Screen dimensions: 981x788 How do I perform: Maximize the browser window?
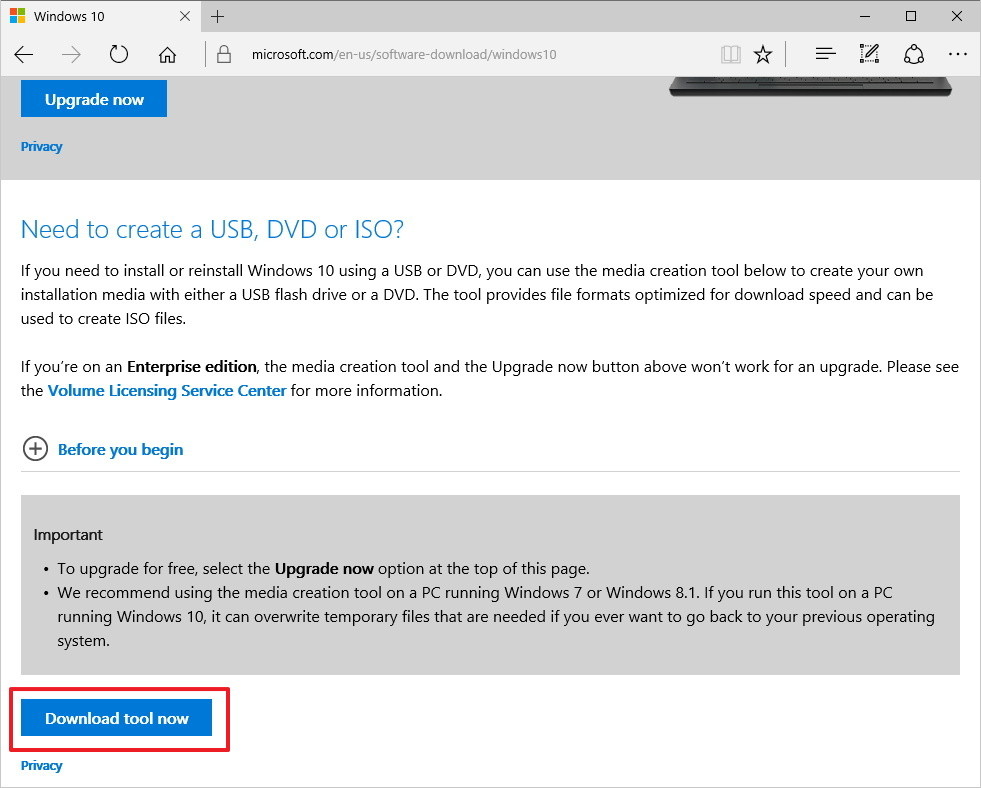pos(911,16)
